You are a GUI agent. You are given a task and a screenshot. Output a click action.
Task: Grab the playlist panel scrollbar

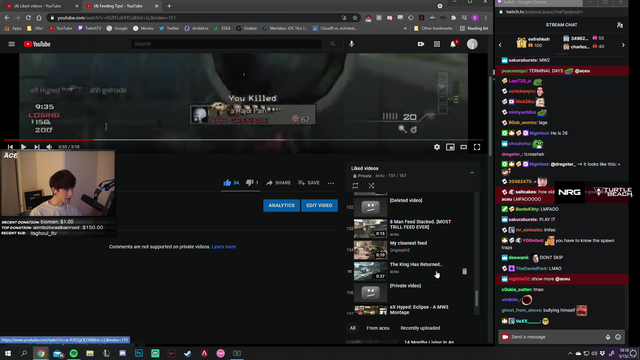pos(476,298)
